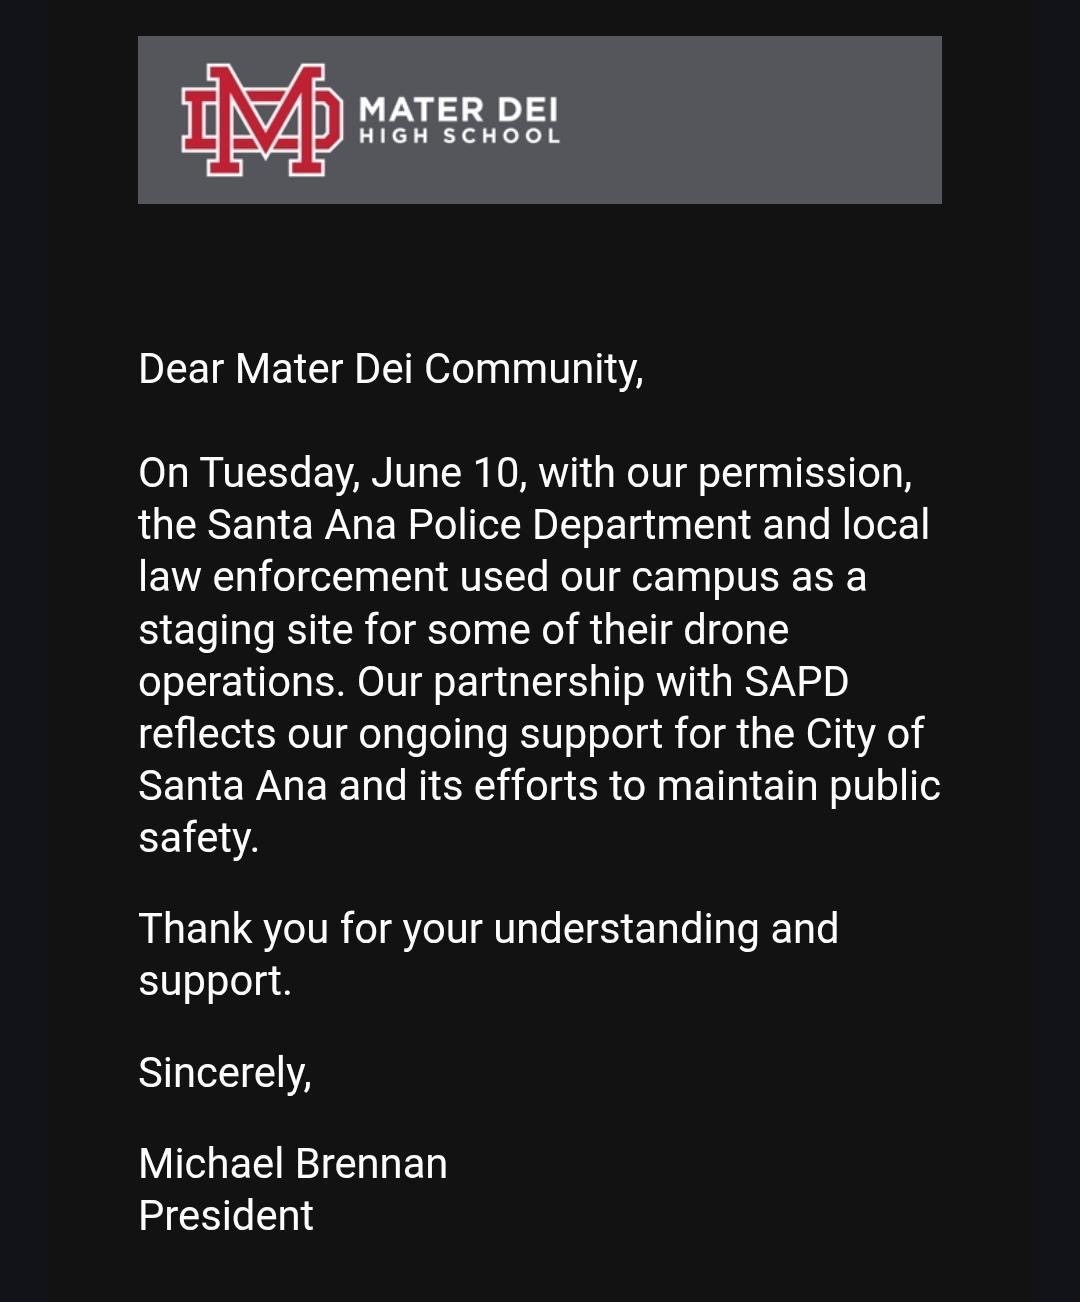The width and height of the screenshot is (1080, 1302).
Task: Click the red MD monogram logo
Action: [x=256, y=120]
